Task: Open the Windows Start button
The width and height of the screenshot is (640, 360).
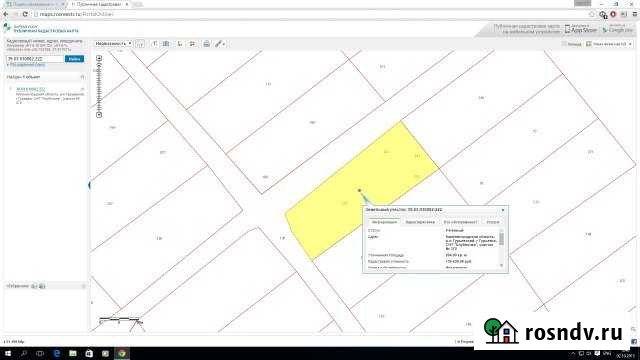Action: tap(8, 353)
